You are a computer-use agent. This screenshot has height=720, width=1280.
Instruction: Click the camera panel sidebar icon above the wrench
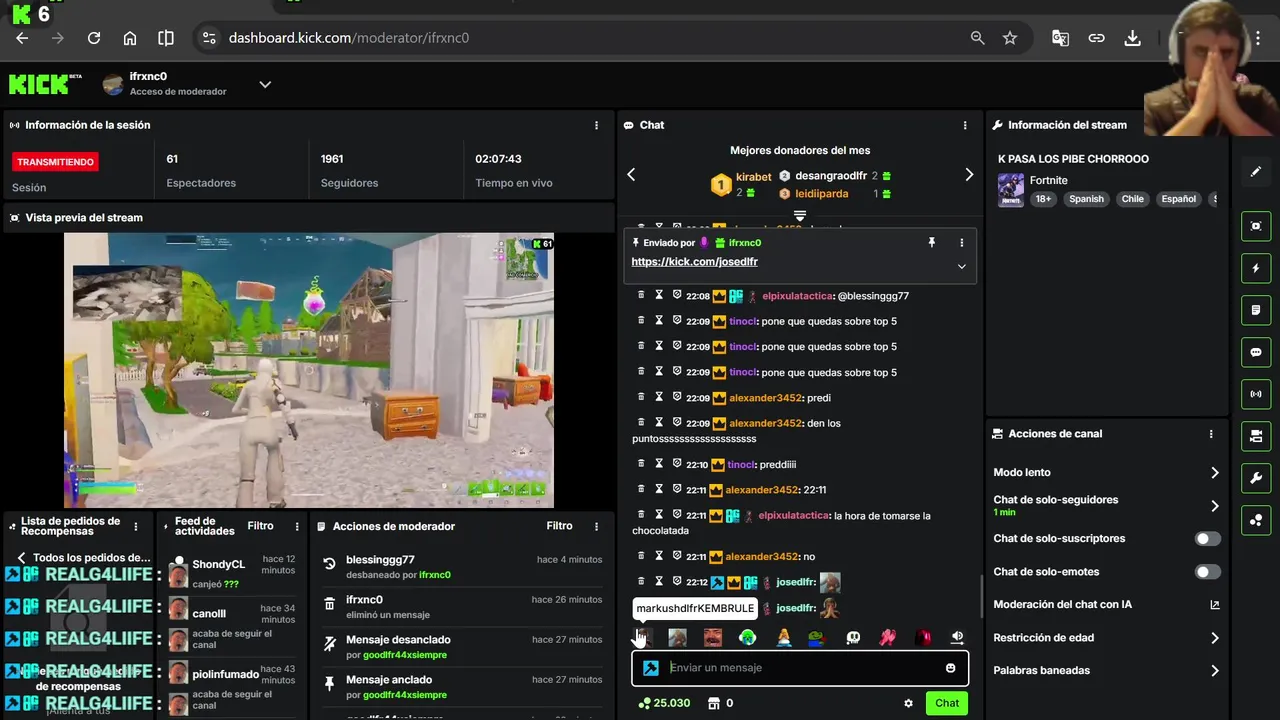click(x=1256, y=436)
